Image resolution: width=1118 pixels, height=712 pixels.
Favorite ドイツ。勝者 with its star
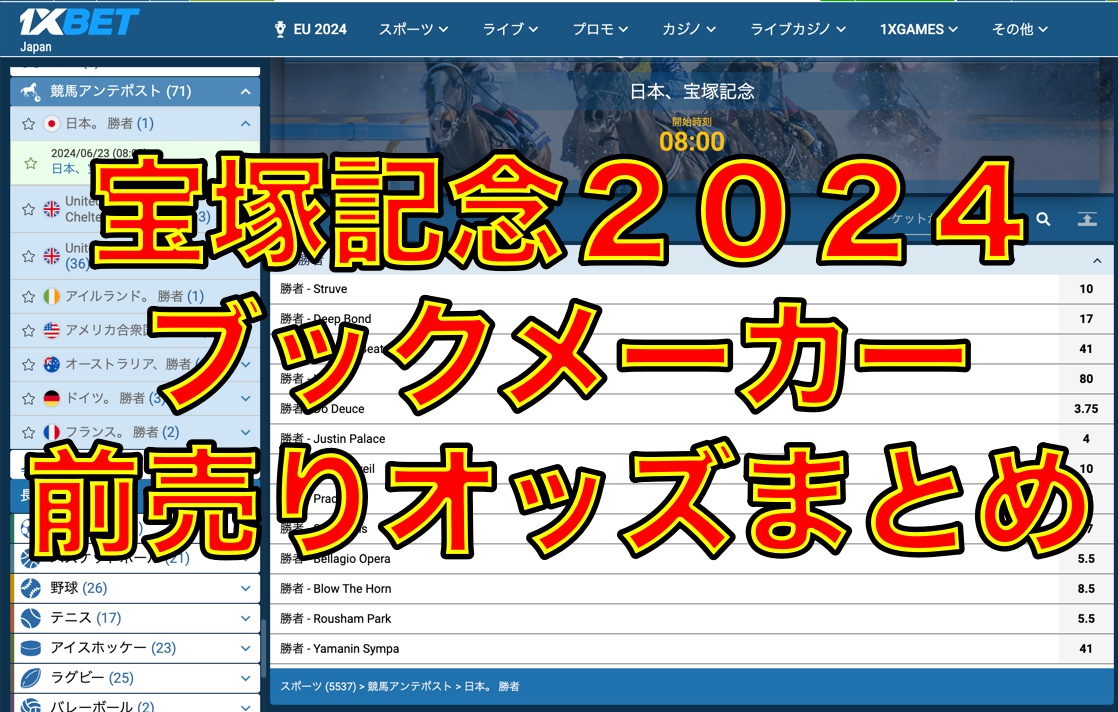tap(29, 399)
